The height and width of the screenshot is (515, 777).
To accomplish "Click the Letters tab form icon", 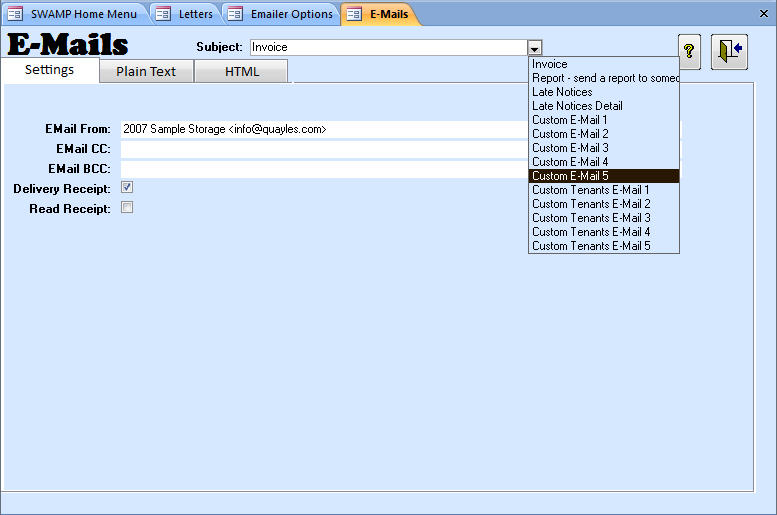I will point(163,14).
